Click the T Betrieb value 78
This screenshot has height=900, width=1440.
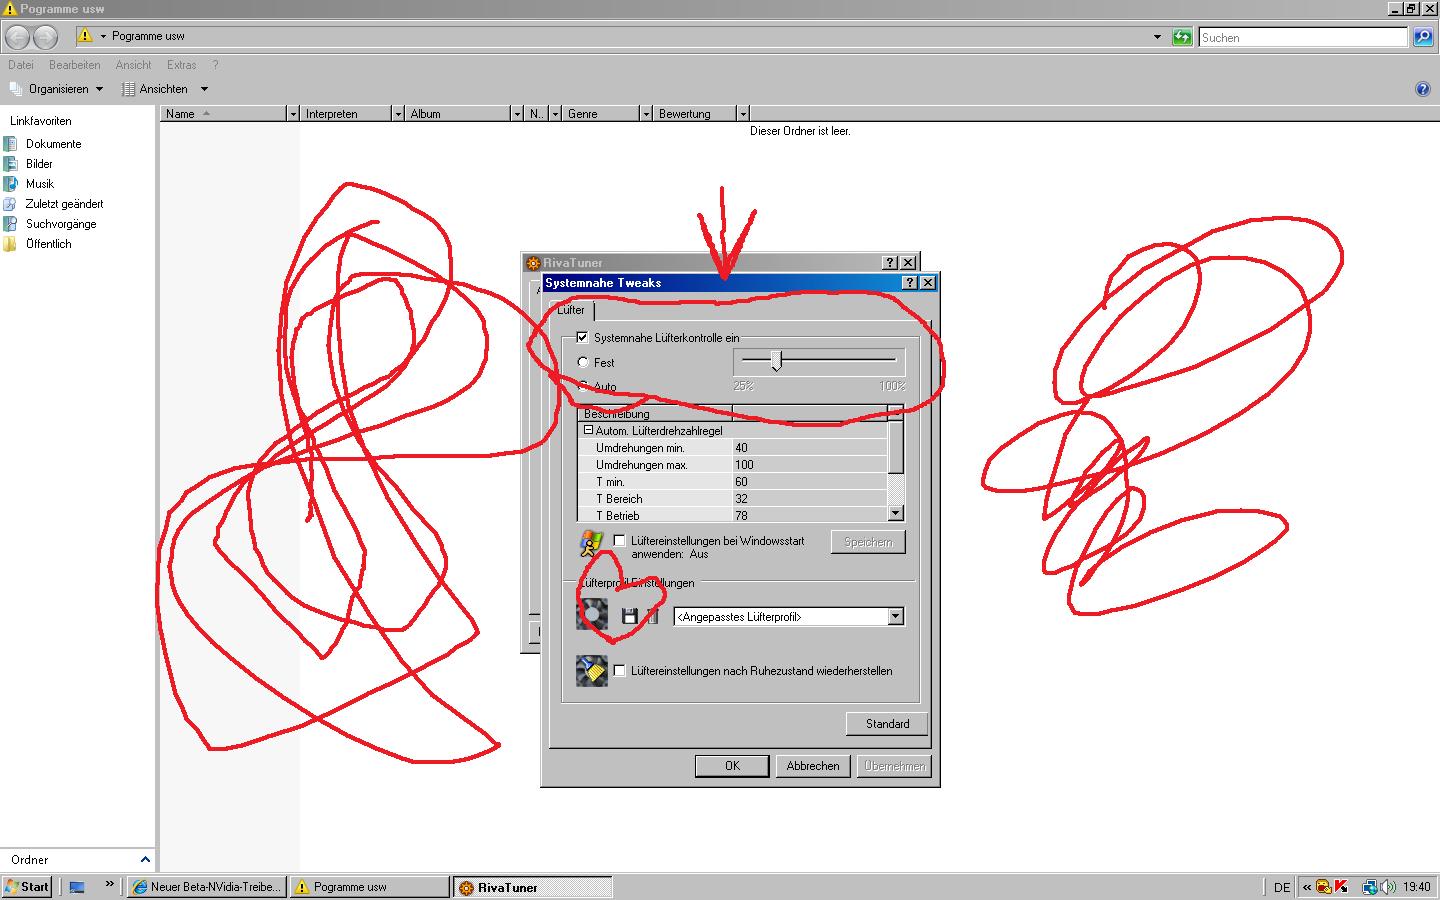tap(810, 516)
